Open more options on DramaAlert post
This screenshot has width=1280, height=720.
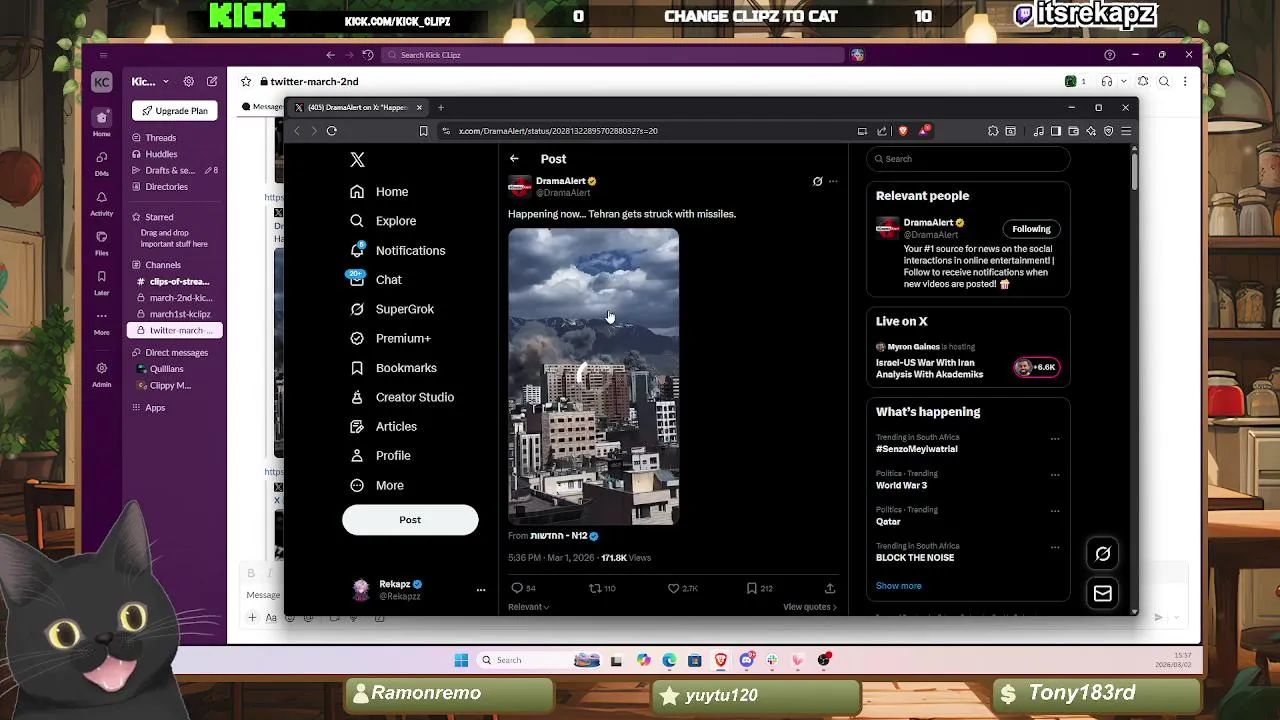pos(833,181)
